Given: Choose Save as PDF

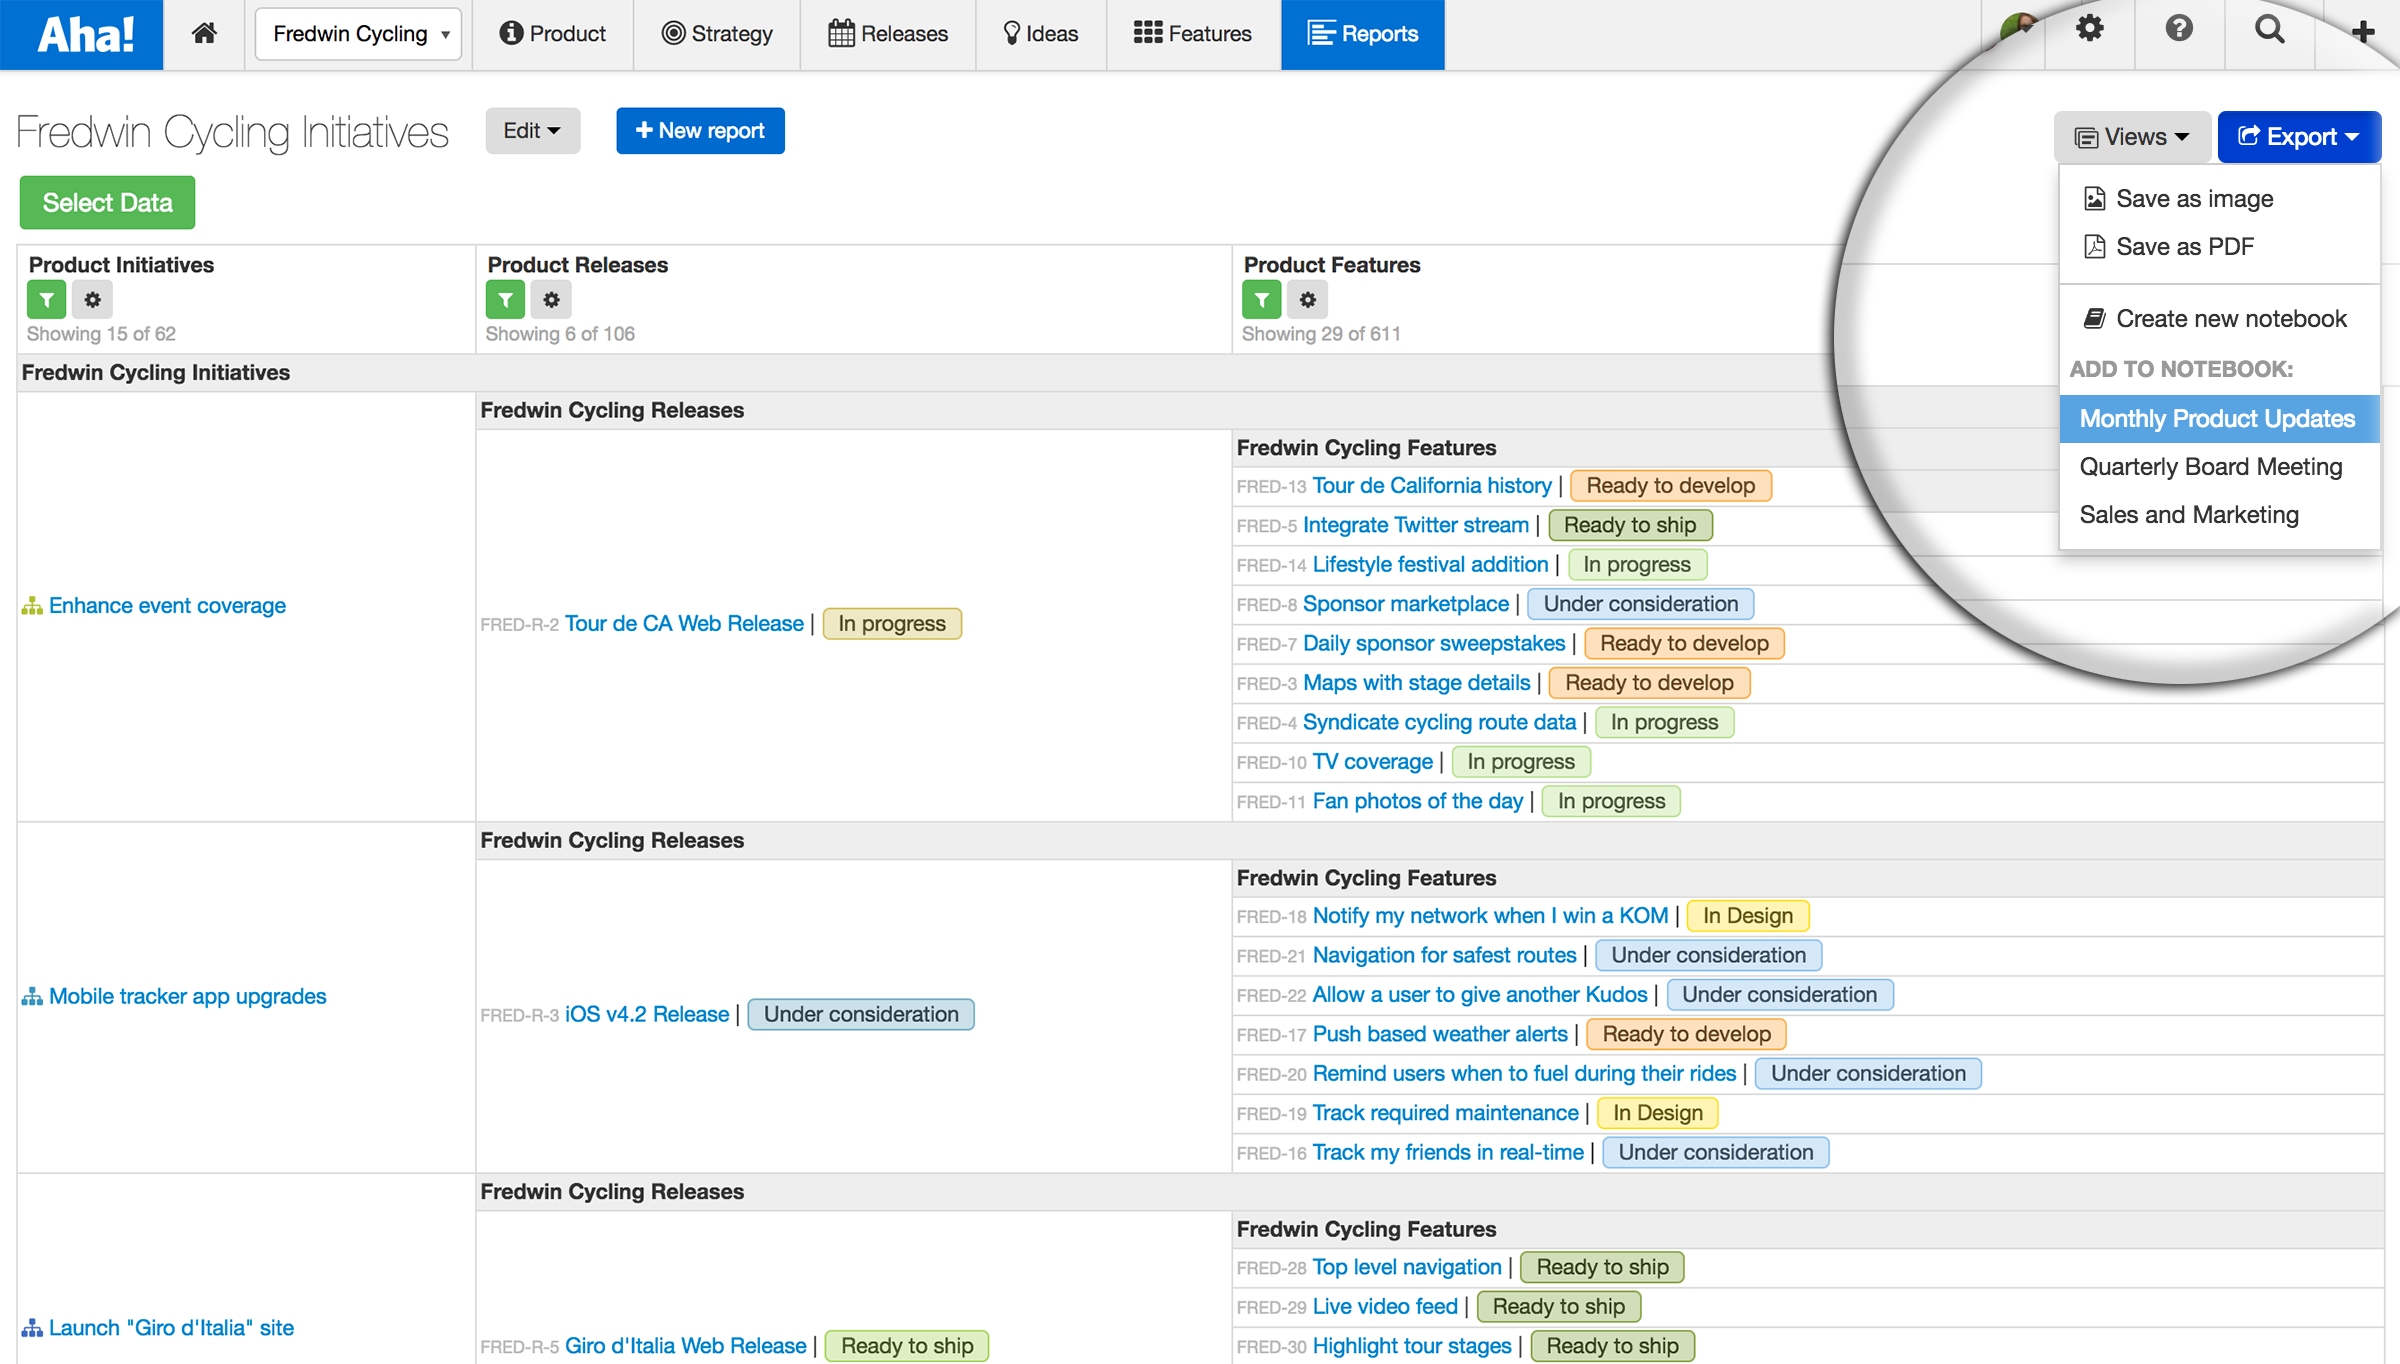Looking at the screenshot, I should tap(2219, 247).
